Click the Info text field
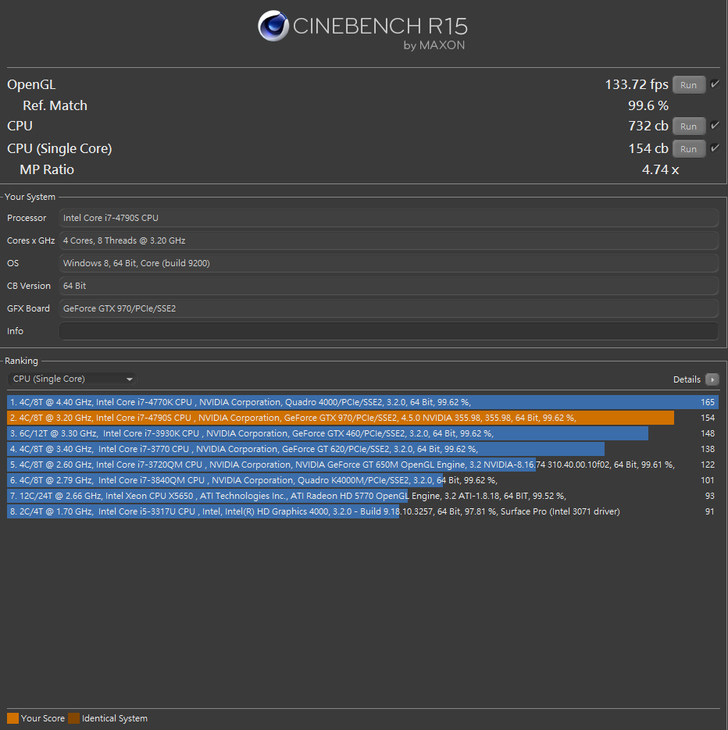The image size is (728, 730). pyautogui.click(x=388, y=331)
